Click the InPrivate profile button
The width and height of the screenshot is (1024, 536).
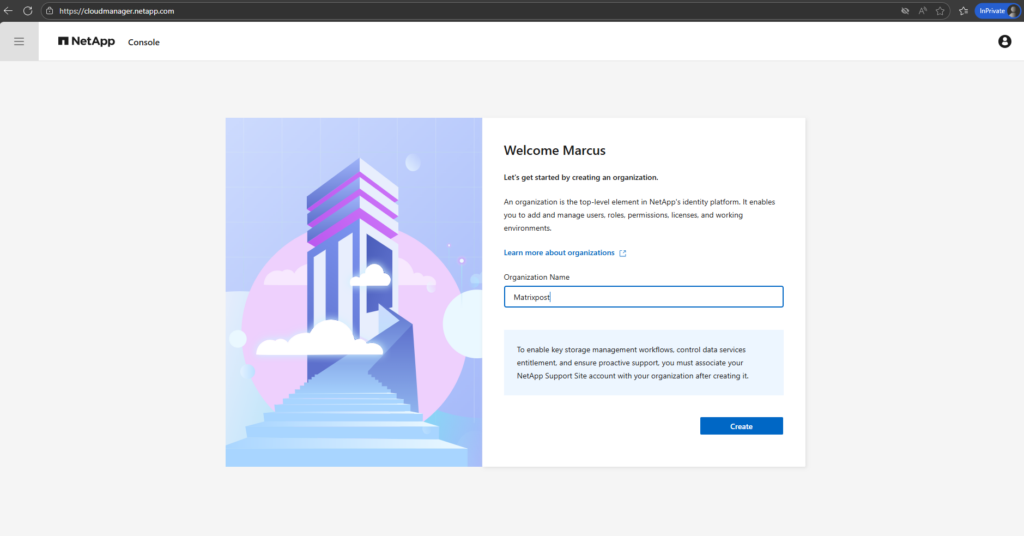click(997, 10)
